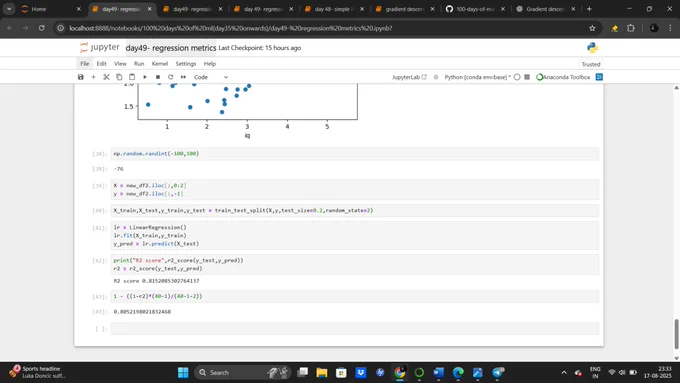Switch to gradient descent notebook tab
The height and width of the screenshot is (383, 680).
pos(405,9)
